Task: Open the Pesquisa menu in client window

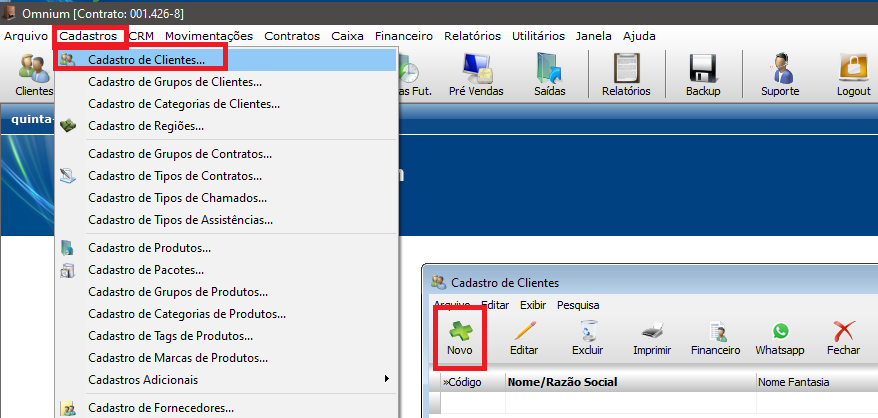Action: [x=578, y=304]
